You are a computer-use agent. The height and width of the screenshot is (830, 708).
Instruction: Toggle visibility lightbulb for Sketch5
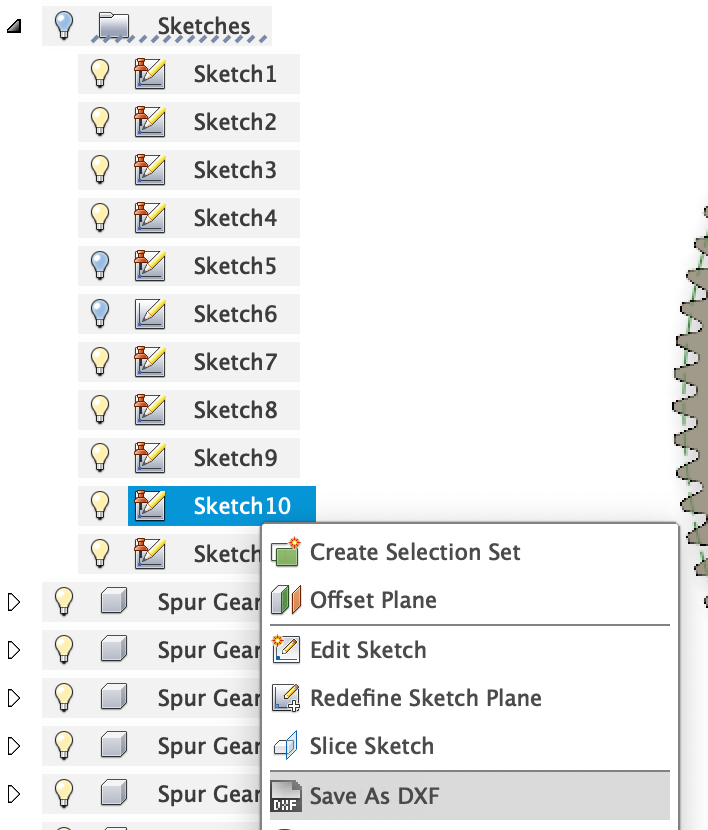click(x=100, y=265)
